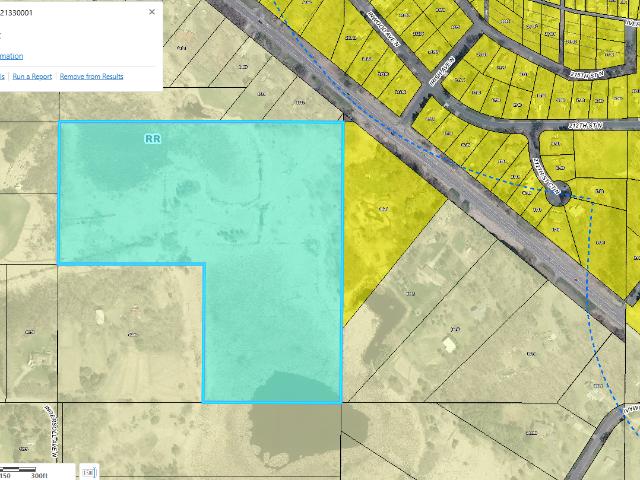This screenshot has height=480, width=640.
Task: Open the partially visible link ending in 'mation'
Action: click(11, 56)
